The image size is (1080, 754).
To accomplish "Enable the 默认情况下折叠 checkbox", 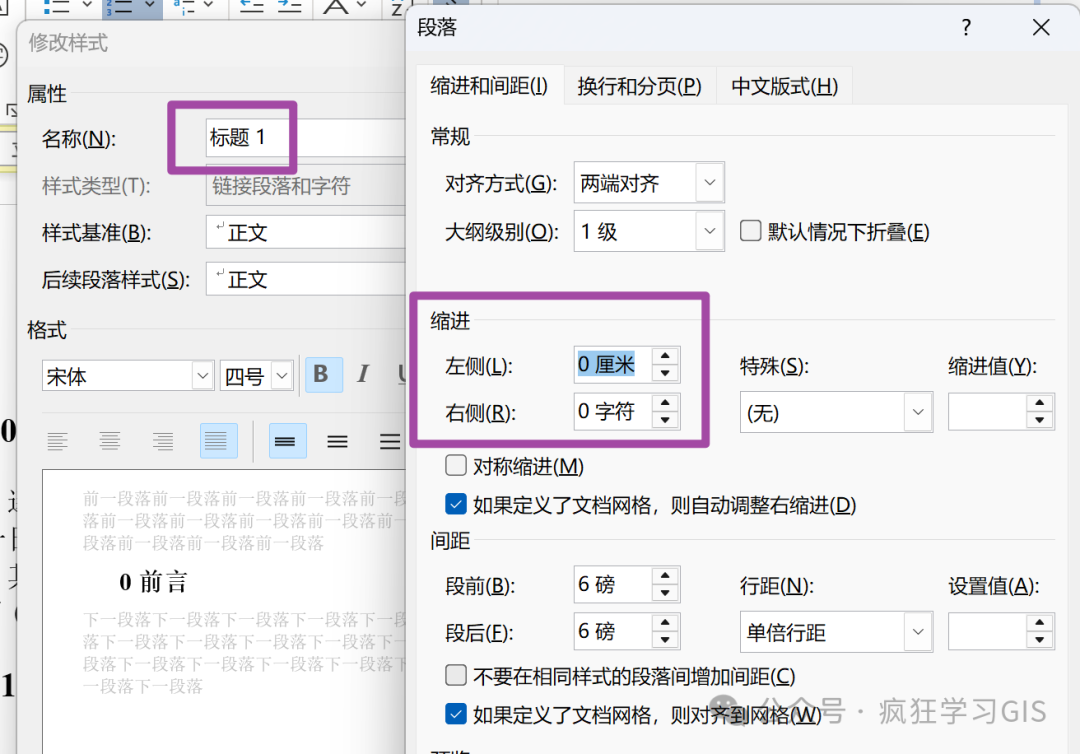I will 750,231.
